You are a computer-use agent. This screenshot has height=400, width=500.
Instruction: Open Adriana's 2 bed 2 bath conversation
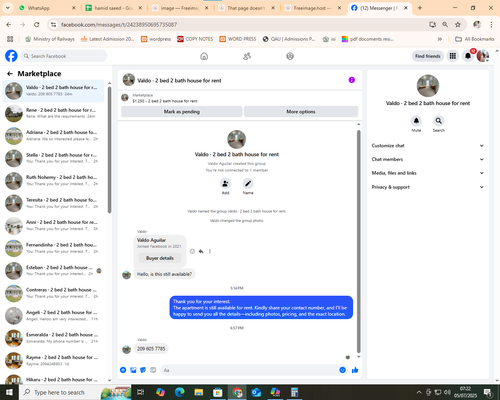pyautogui.click(x=53, y=136)
